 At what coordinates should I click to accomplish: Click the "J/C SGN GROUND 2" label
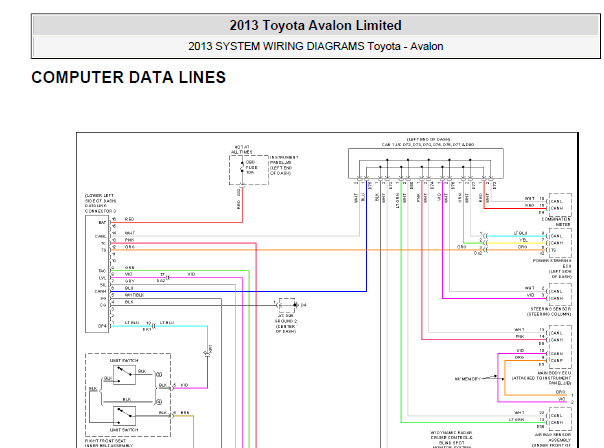(285, 323)
